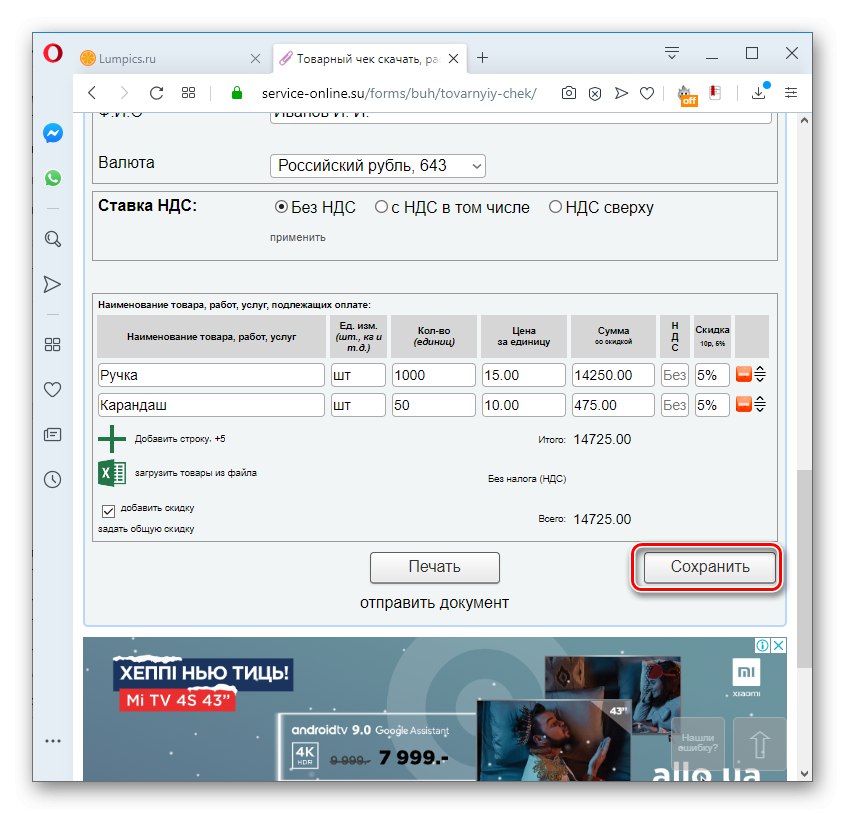Image resolution: width=845 pixels, height=814 pixels.
Task: Click the sum field showing 475.00
Action: pos(613,405)
